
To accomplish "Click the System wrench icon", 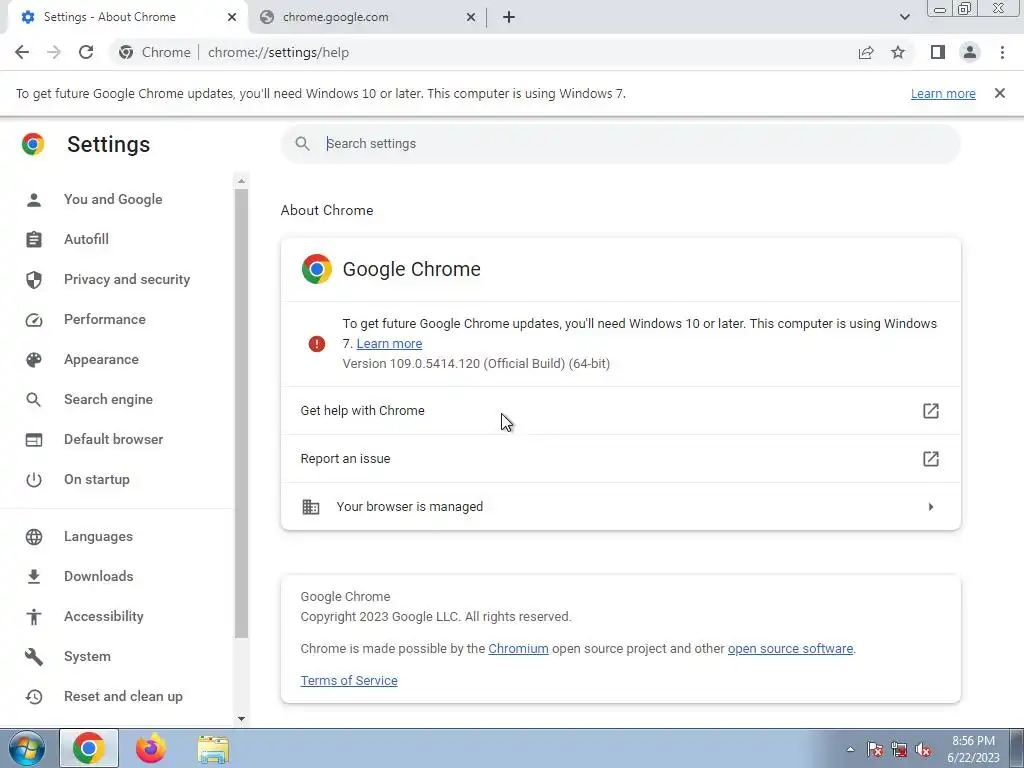I will pyautogui.click(x=34, y=656).
